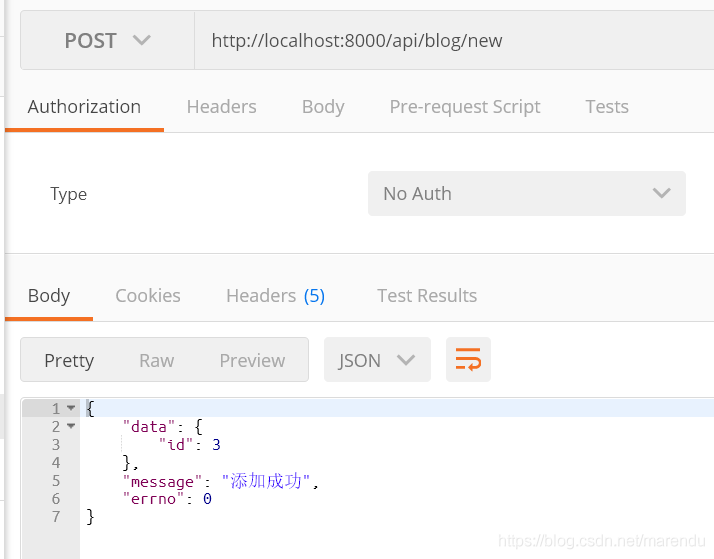
Task: Open the request Headers tab
Action: pos(222,107)
